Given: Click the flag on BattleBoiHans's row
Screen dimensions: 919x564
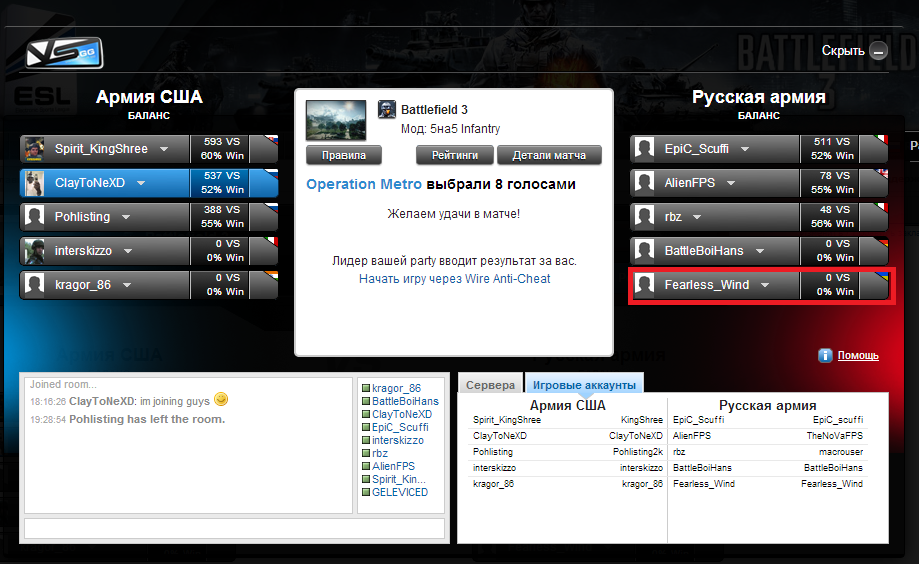Looking at the screenshot, I should 881,242.
